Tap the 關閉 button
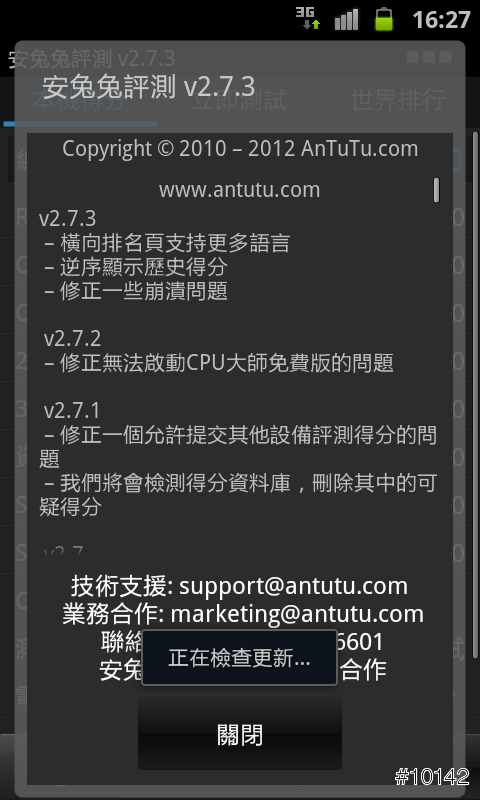This screenshot has width=480, height=800. [x=240, y=734]
